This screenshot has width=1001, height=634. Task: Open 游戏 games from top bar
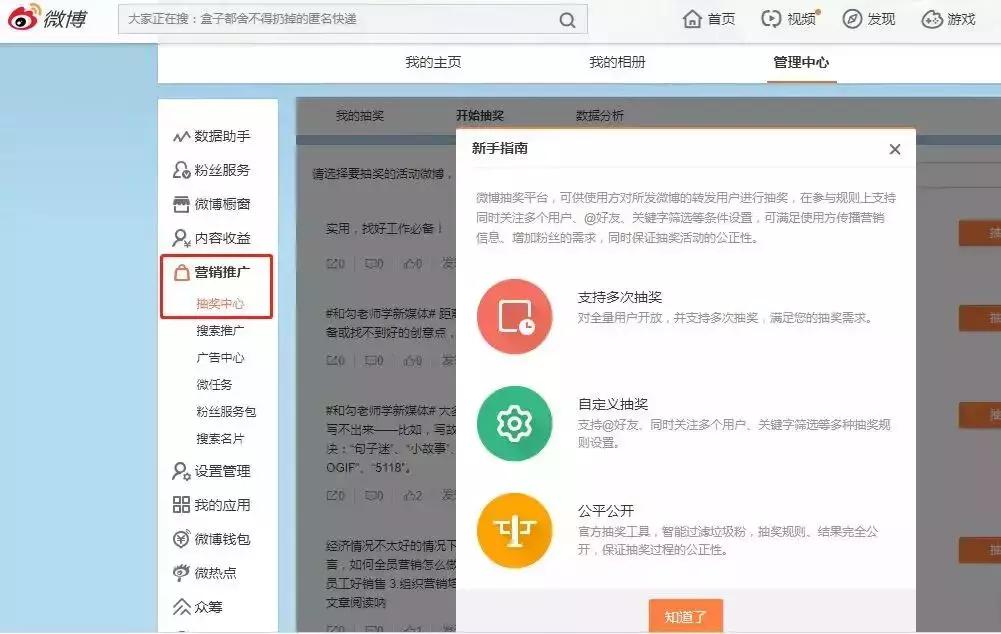[948, 17]
